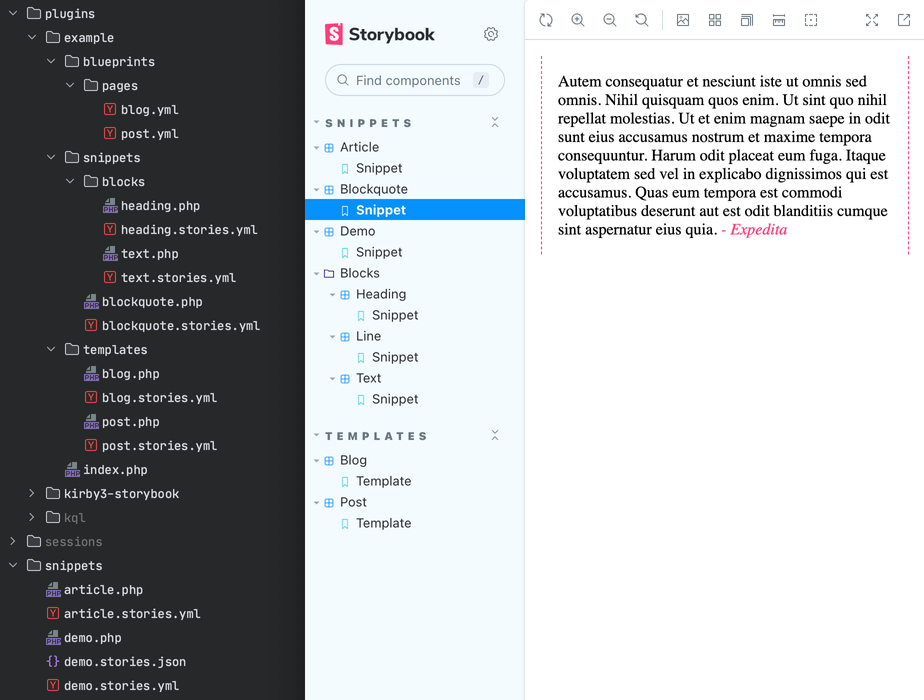Screen dimensions: 924x700
Task: Collapse the Blocks folder in sidebar
Action: [x=359, y=273]
